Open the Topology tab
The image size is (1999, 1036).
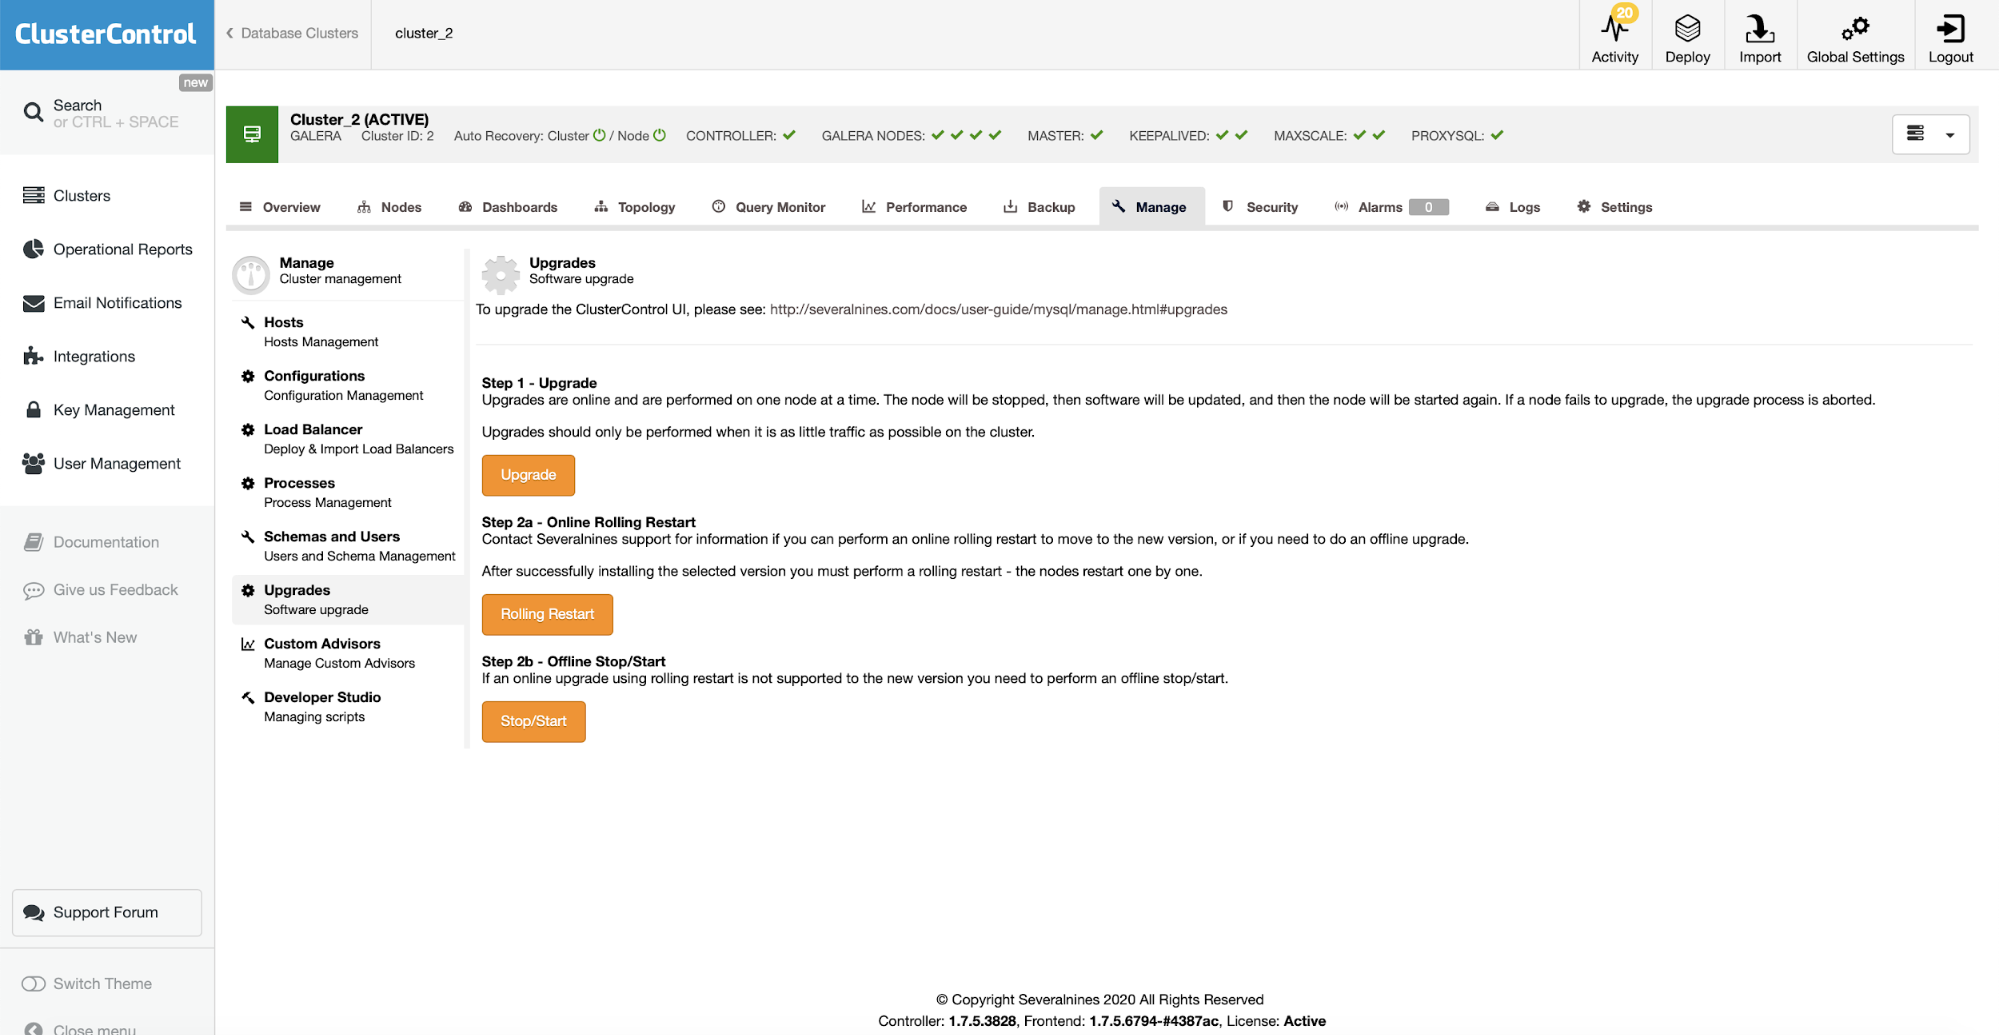pyautogui.click(x=635, y=207)
